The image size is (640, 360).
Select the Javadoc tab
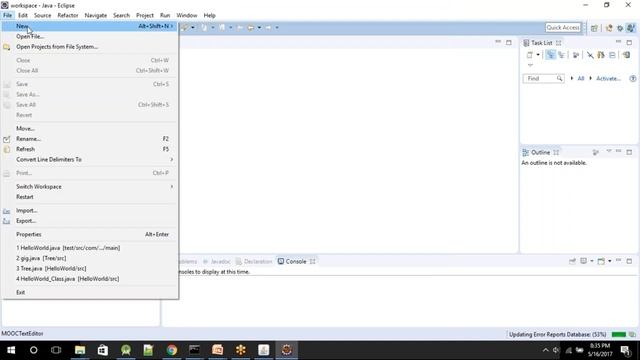click(x=217, y=262)
